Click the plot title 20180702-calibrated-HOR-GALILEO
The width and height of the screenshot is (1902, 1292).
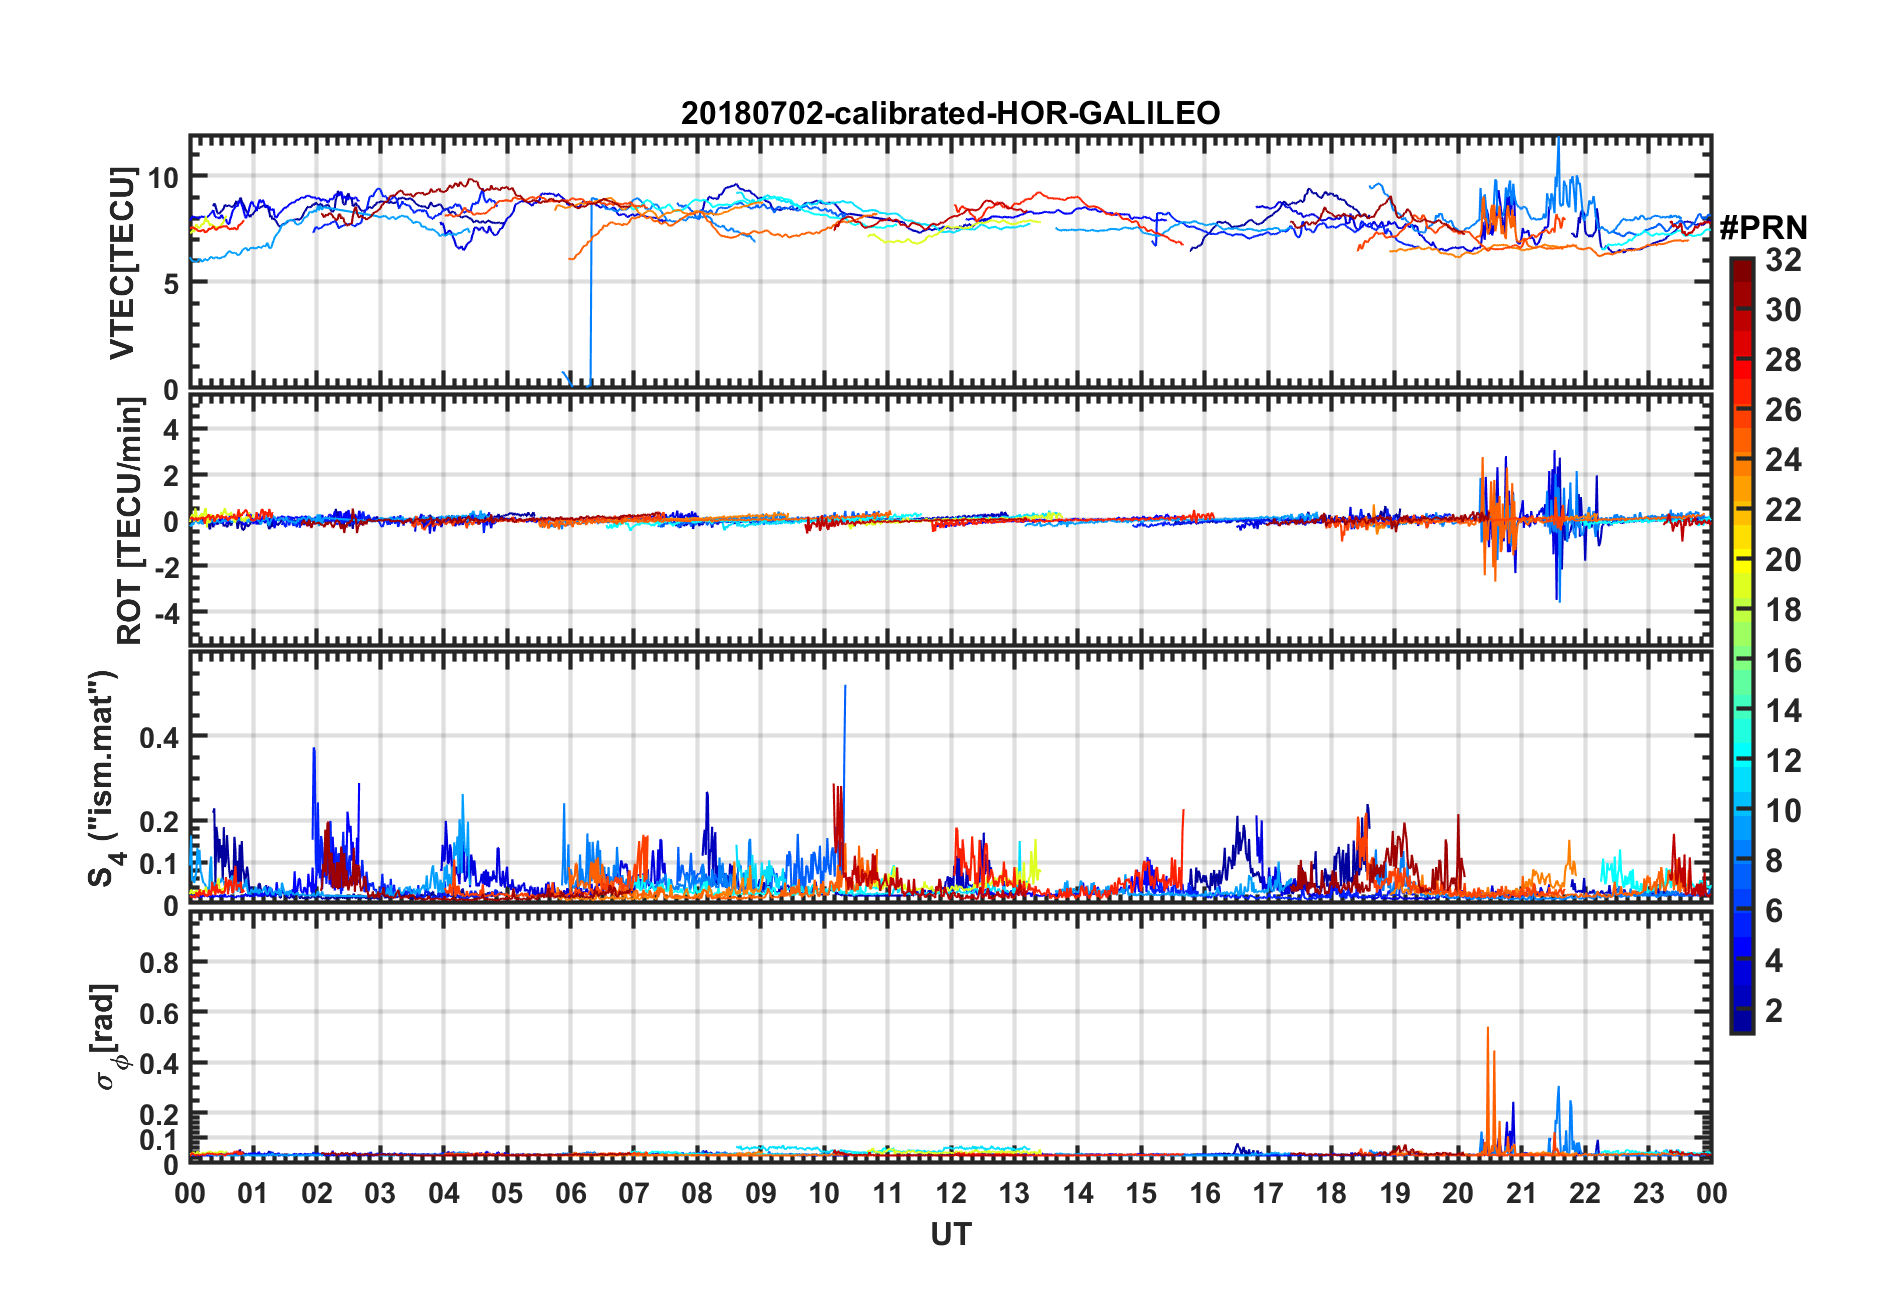(950, 113)
